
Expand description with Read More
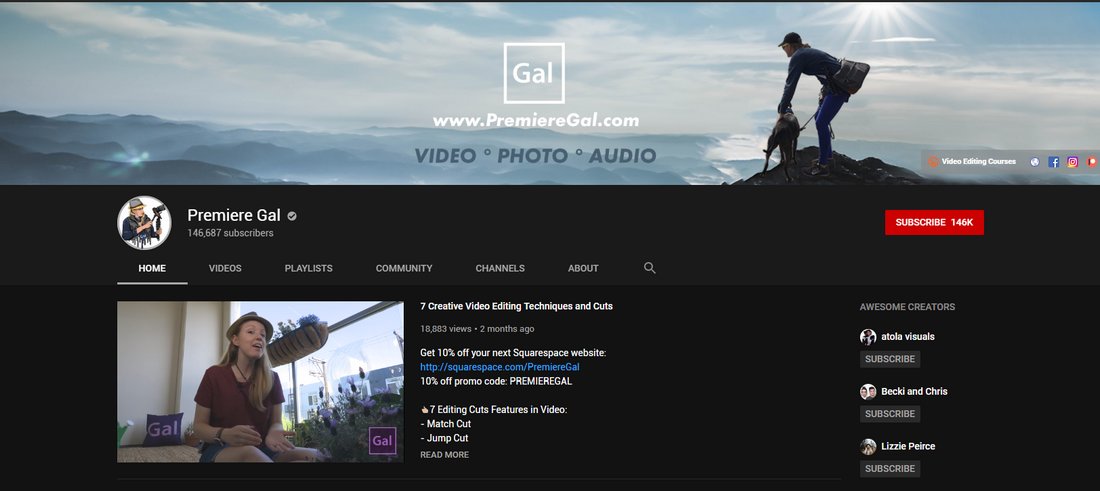pos(444,455)
